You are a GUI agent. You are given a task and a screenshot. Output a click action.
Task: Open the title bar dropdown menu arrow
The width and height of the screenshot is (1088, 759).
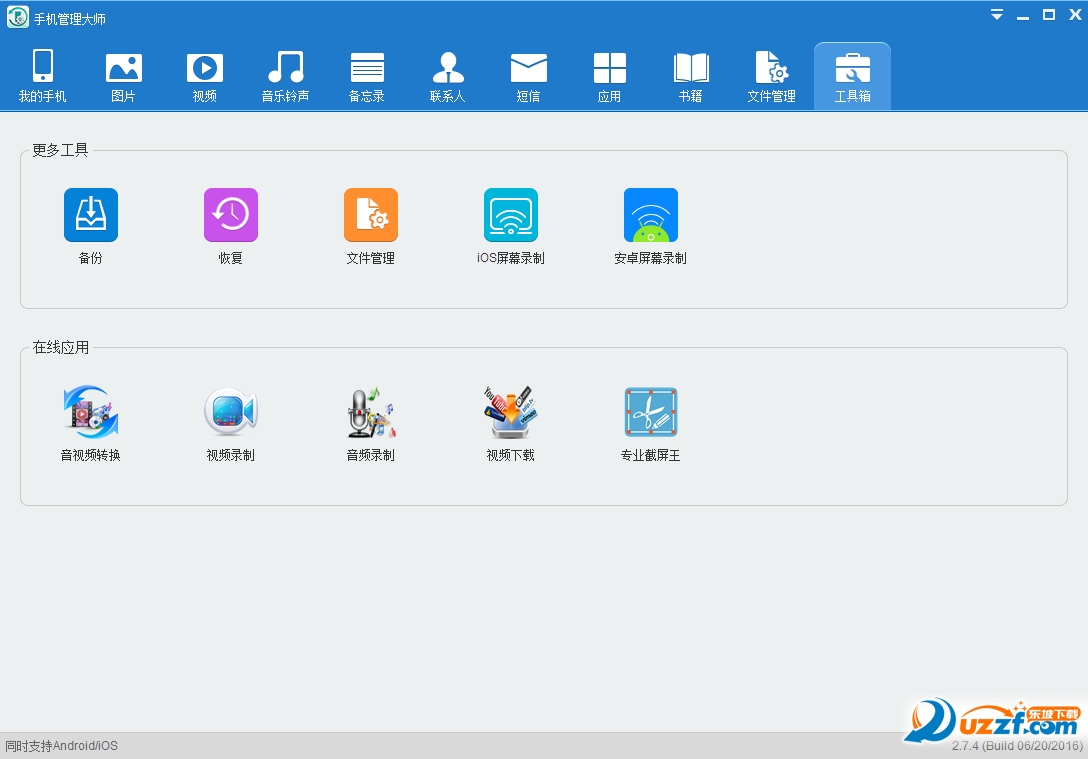click(x=997, y=15)
